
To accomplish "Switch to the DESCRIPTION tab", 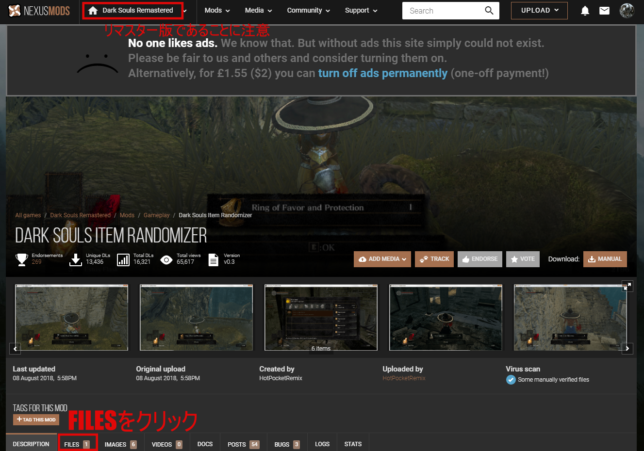I will (31, 444).
